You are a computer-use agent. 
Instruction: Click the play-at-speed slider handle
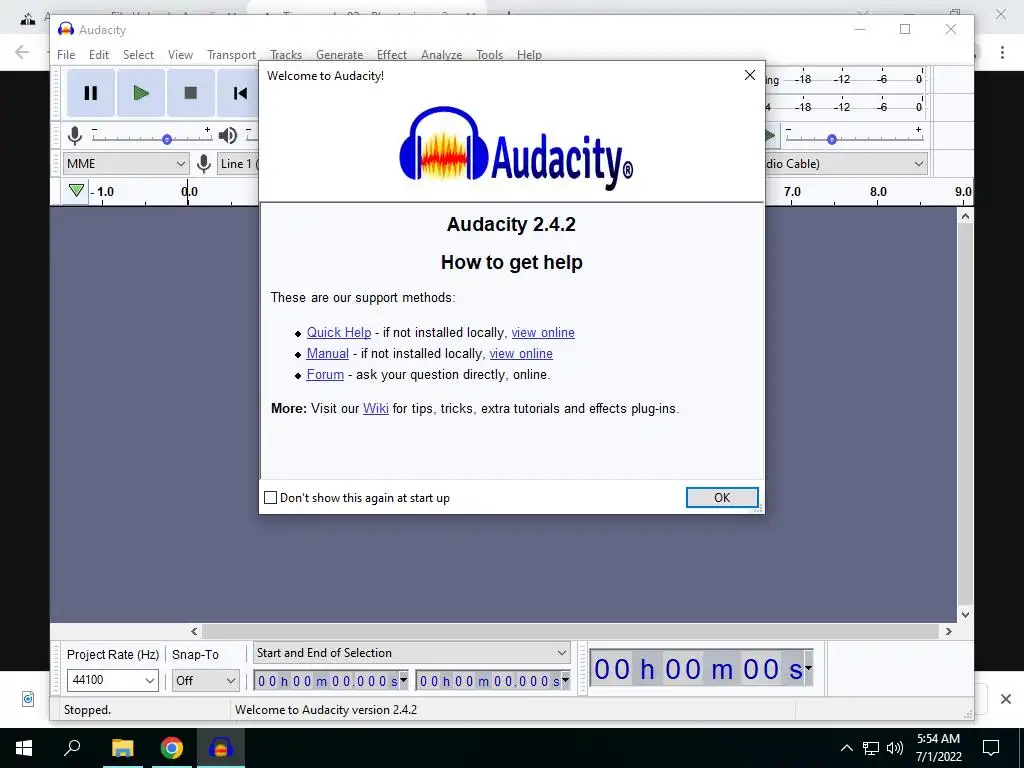click(x=831, y=139)
